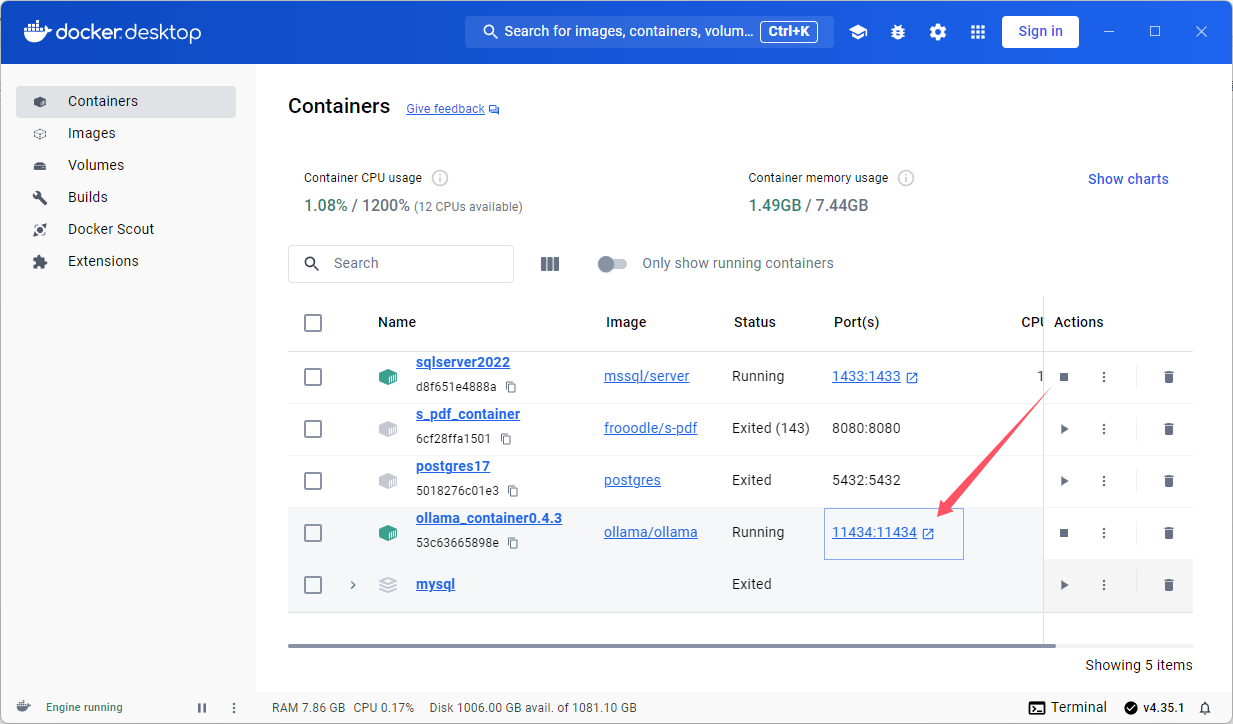Copy container ID 6cf28ffa1501
Screen dimensions: 1233x724
point(506,439)
